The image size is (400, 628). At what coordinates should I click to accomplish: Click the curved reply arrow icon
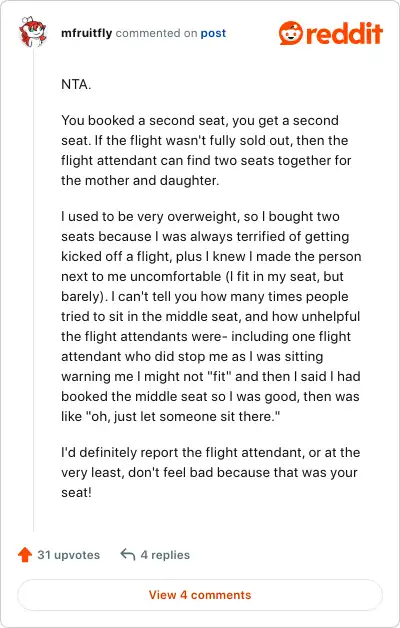click(x=128, y=555)
